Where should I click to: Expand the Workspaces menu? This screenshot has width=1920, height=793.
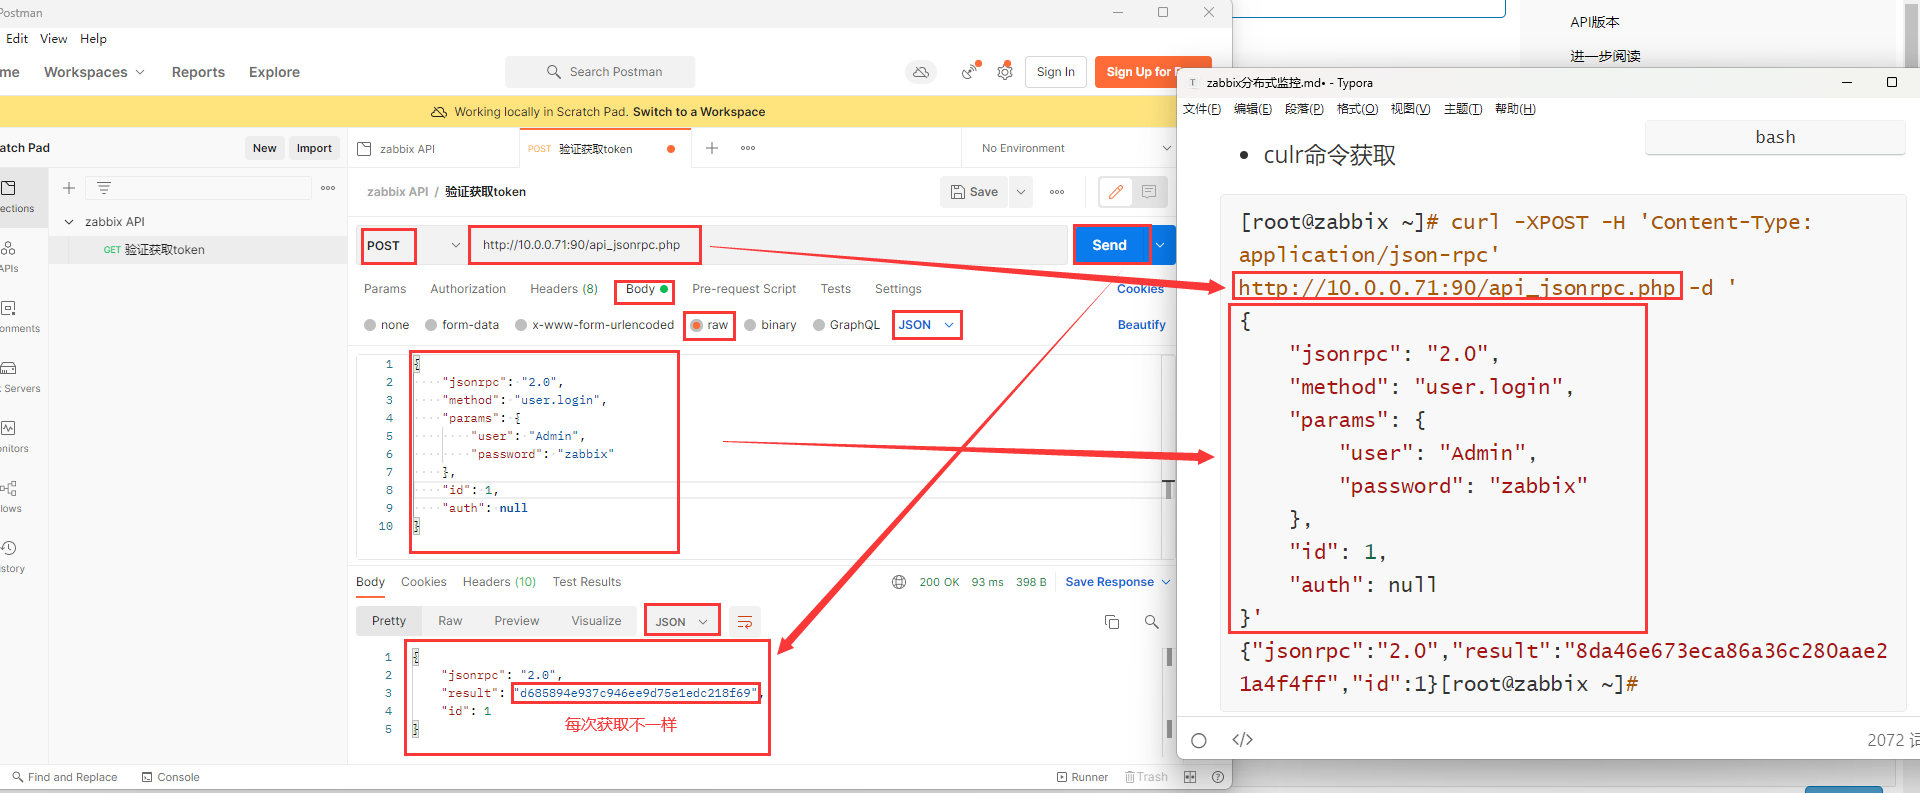tap(94, 72)
